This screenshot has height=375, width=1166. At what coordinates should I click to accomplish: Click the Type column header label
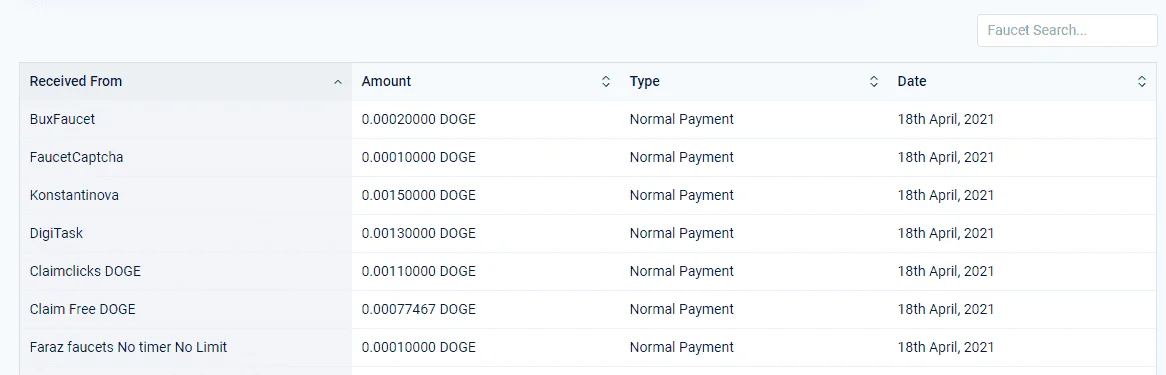[644, 82]
